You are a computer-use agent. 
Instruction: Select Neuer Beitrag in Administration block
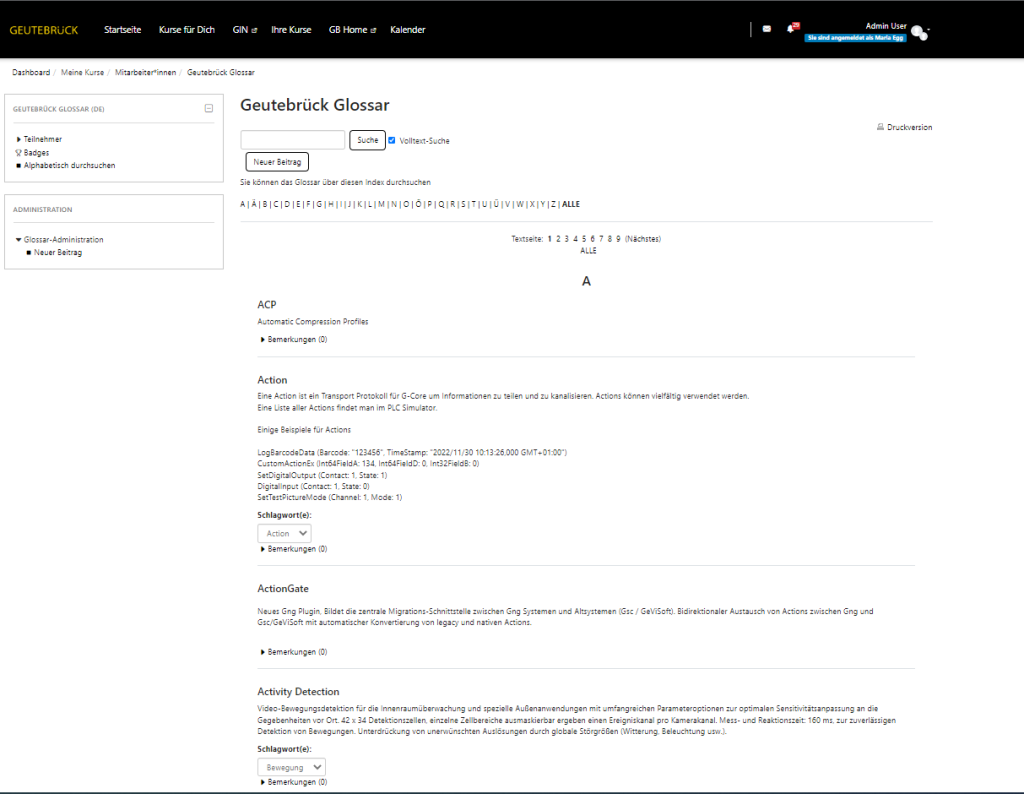58,253
